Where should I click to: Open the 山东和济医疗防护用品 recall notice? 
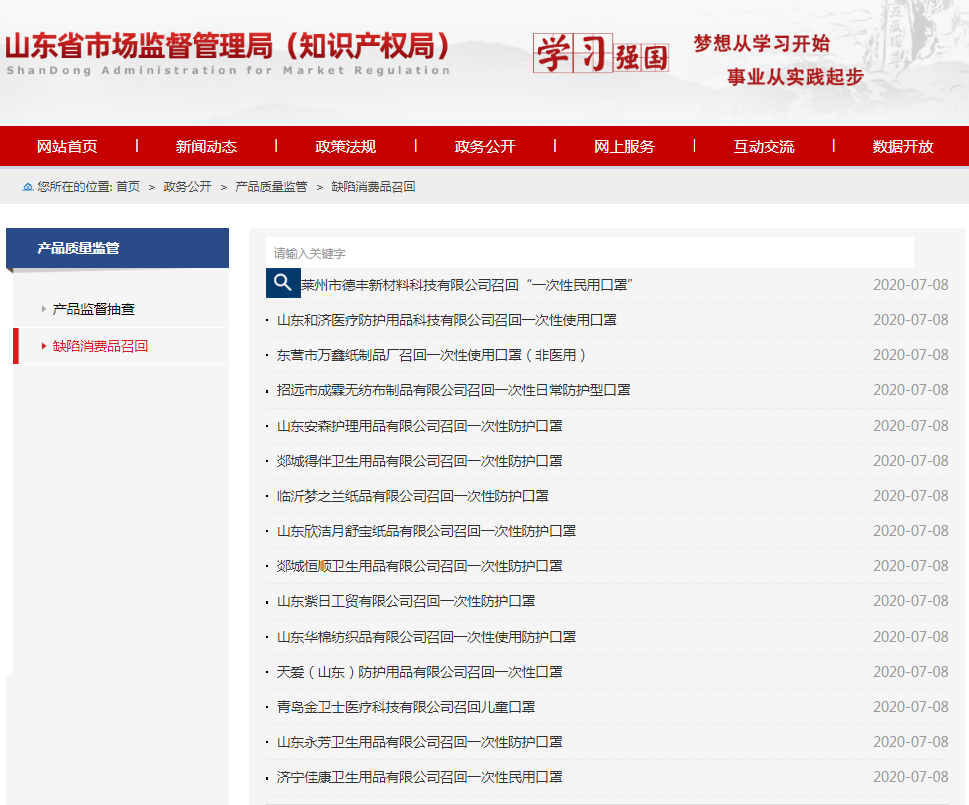(446, 320)
